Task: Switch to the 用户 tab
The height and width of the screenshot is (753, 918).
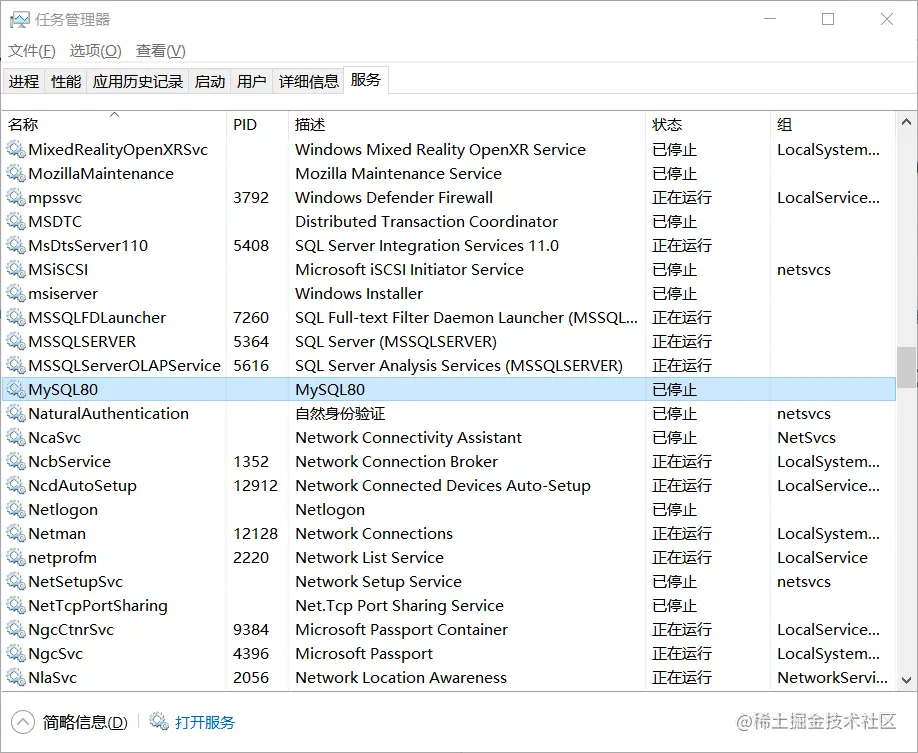Action: coord(252,81)
